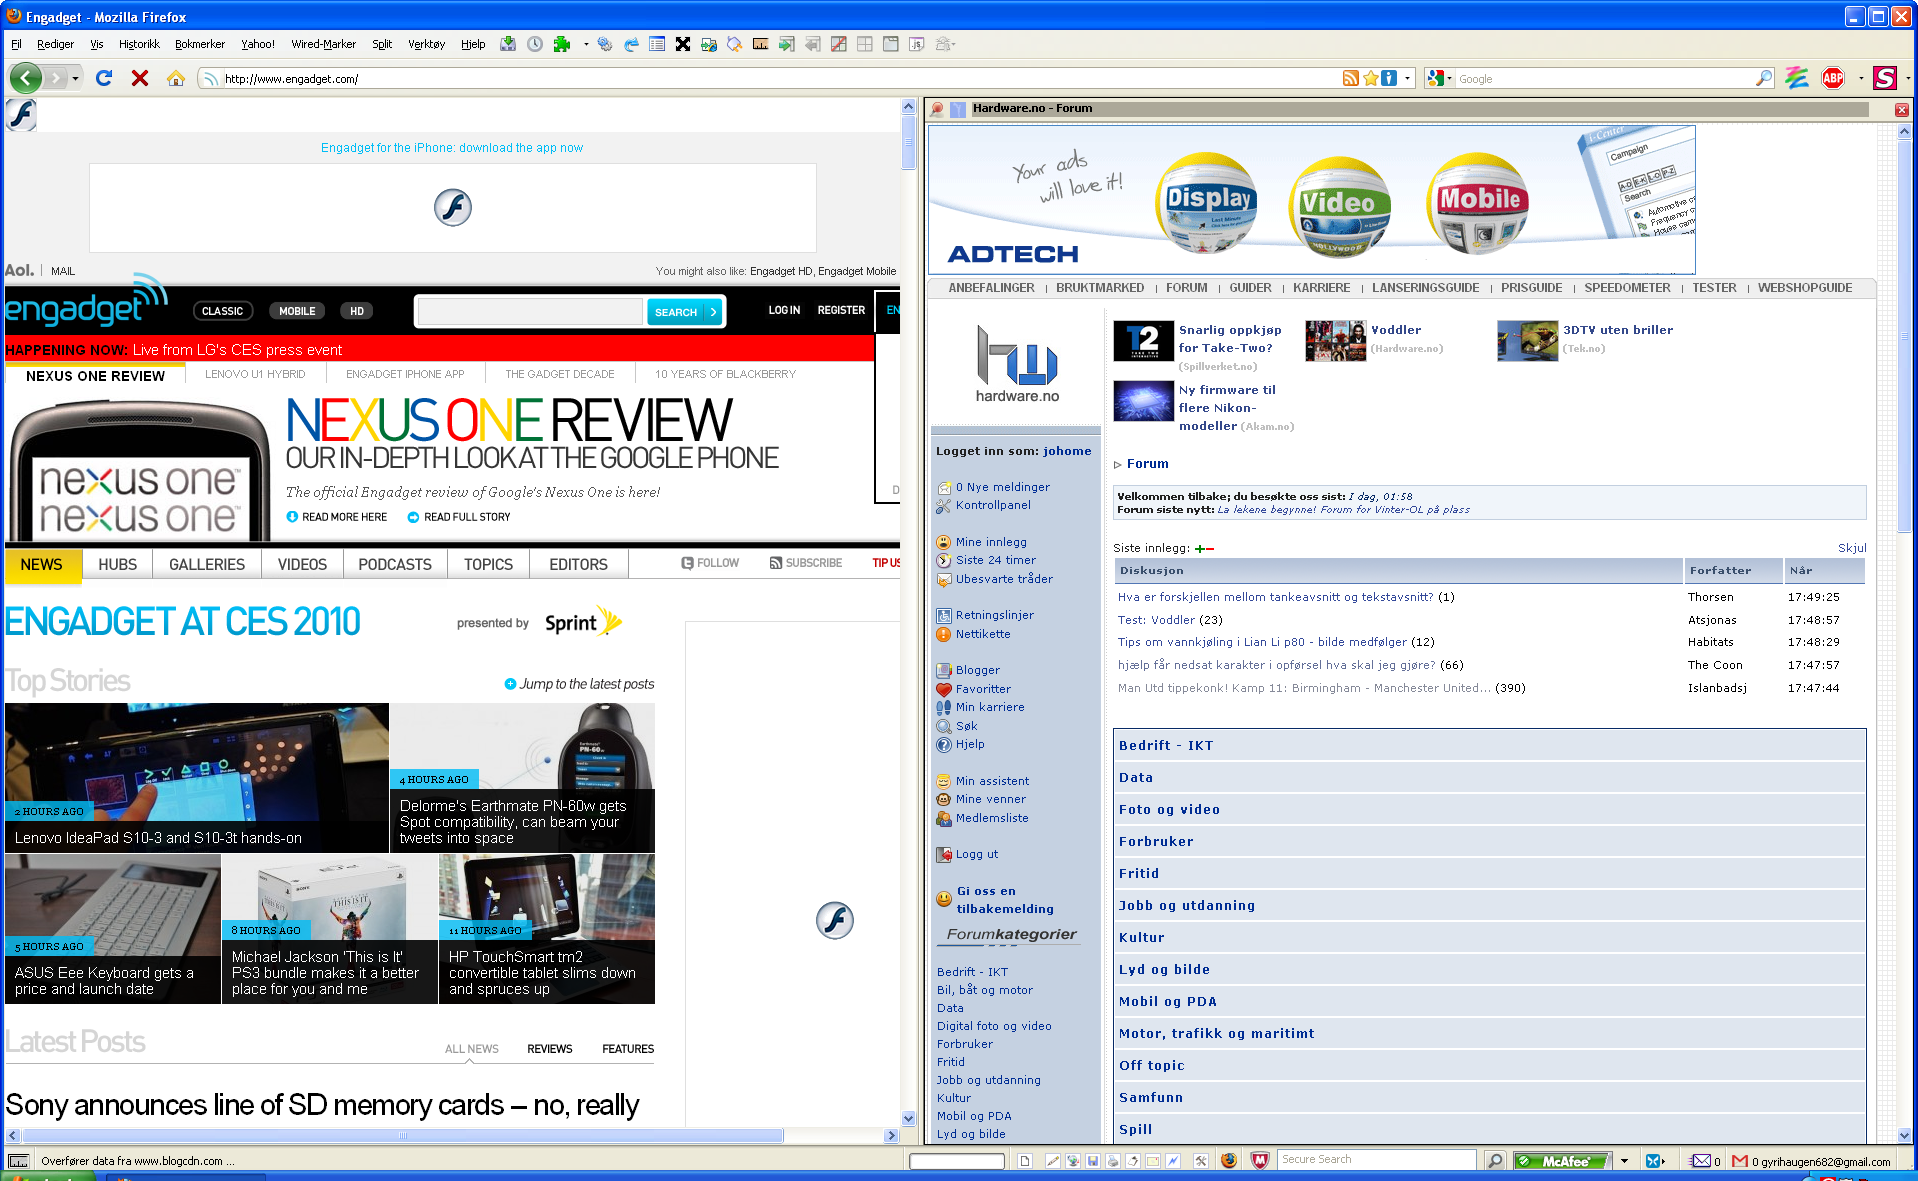Open the Bokmerker menu
The height and width of the screenshot is (1181, 1918).
coord(200,44)
